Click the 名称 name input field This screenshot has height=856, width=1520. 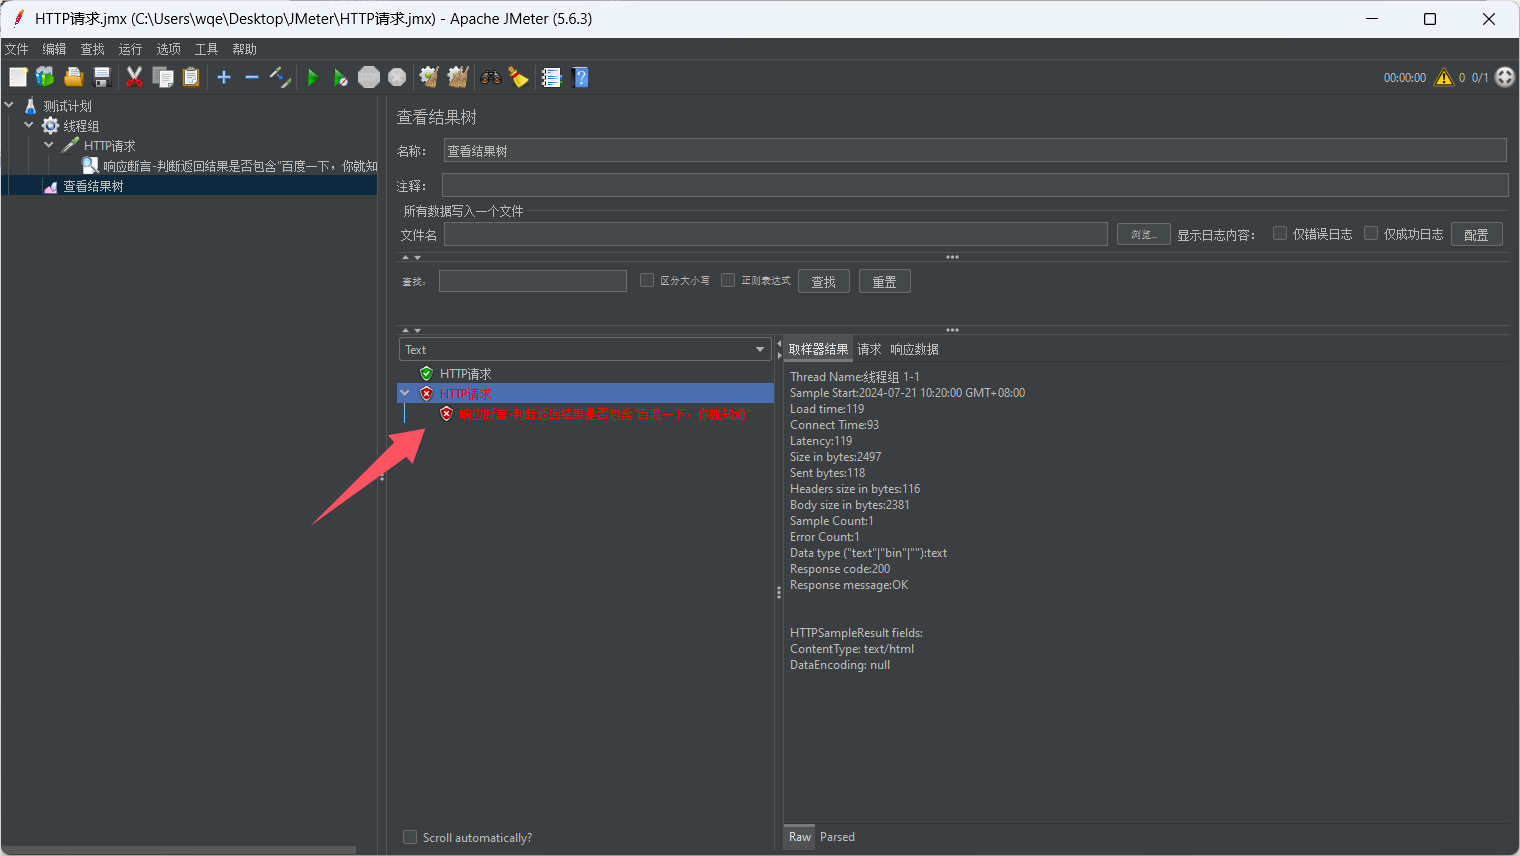coord(975,150)
